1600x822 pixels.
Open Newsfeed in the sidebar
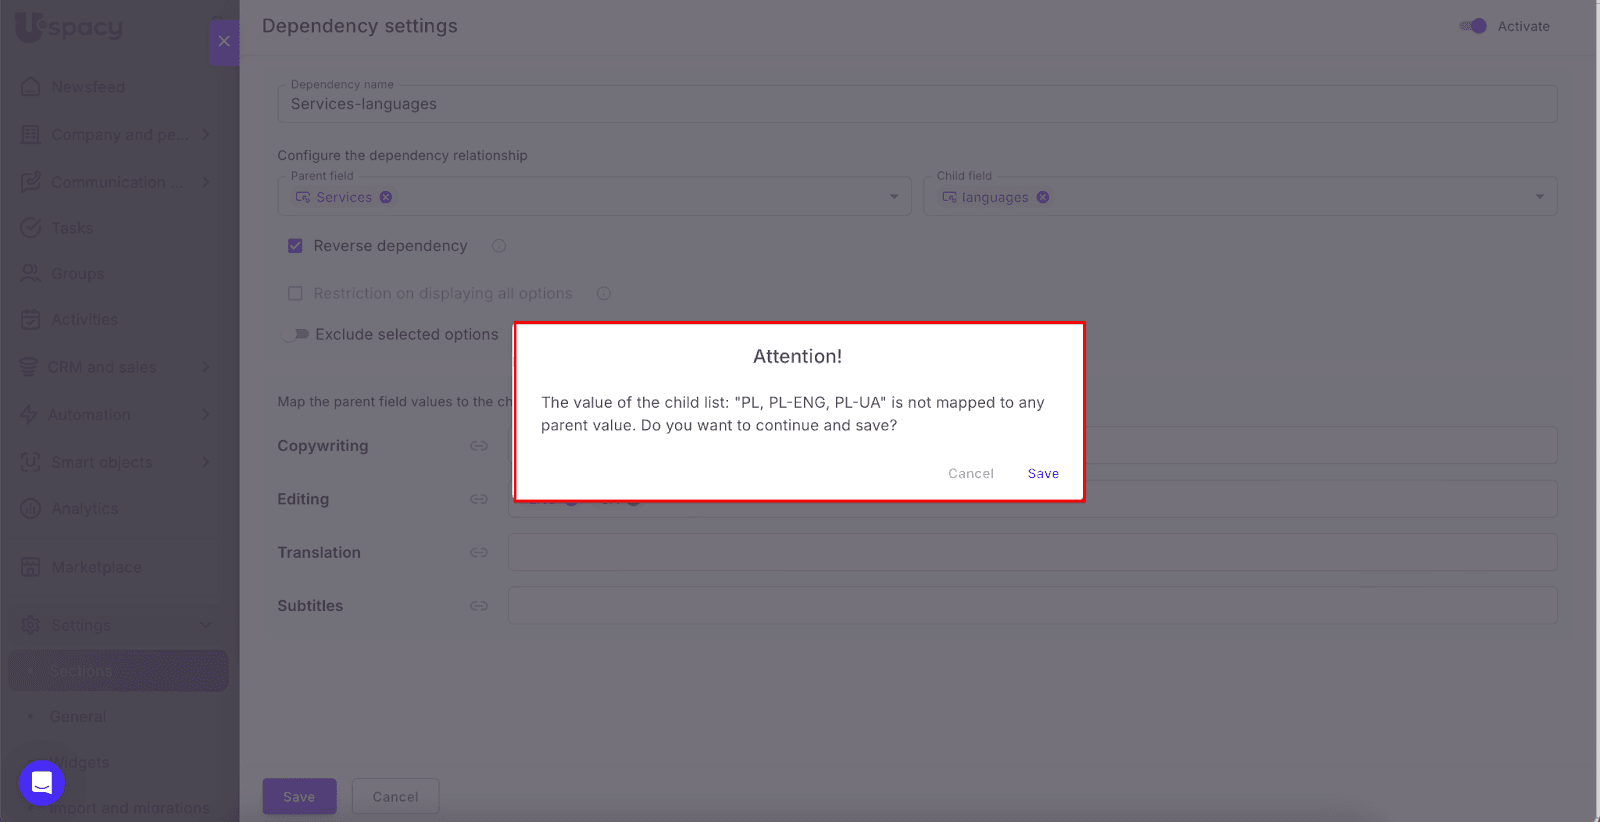click(88, 87)
